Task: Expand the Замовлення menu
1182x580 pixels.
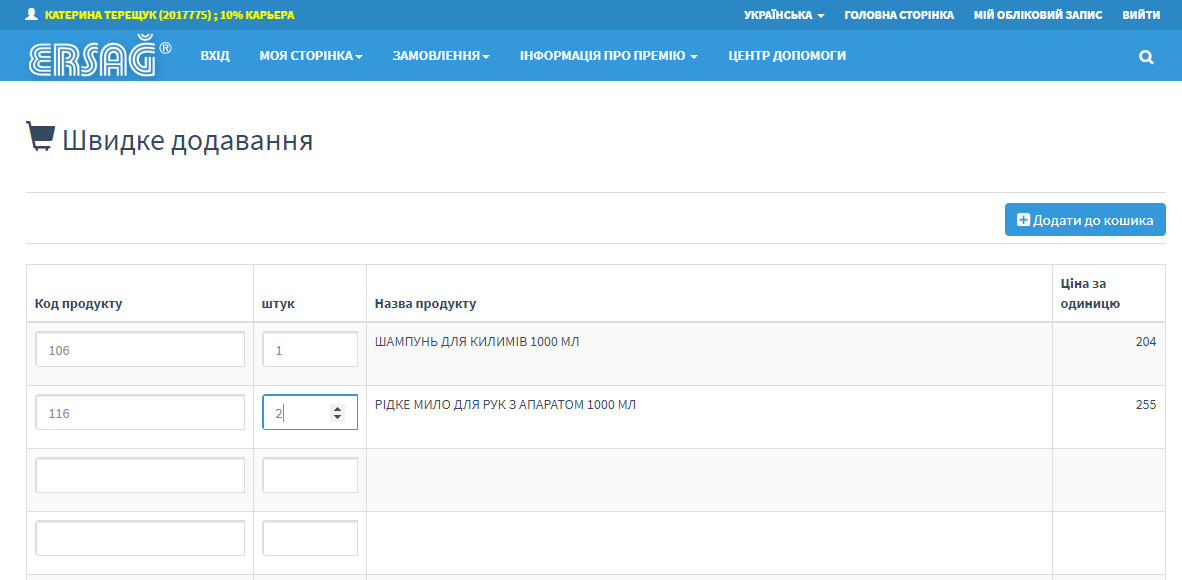Action: point(440,56)
